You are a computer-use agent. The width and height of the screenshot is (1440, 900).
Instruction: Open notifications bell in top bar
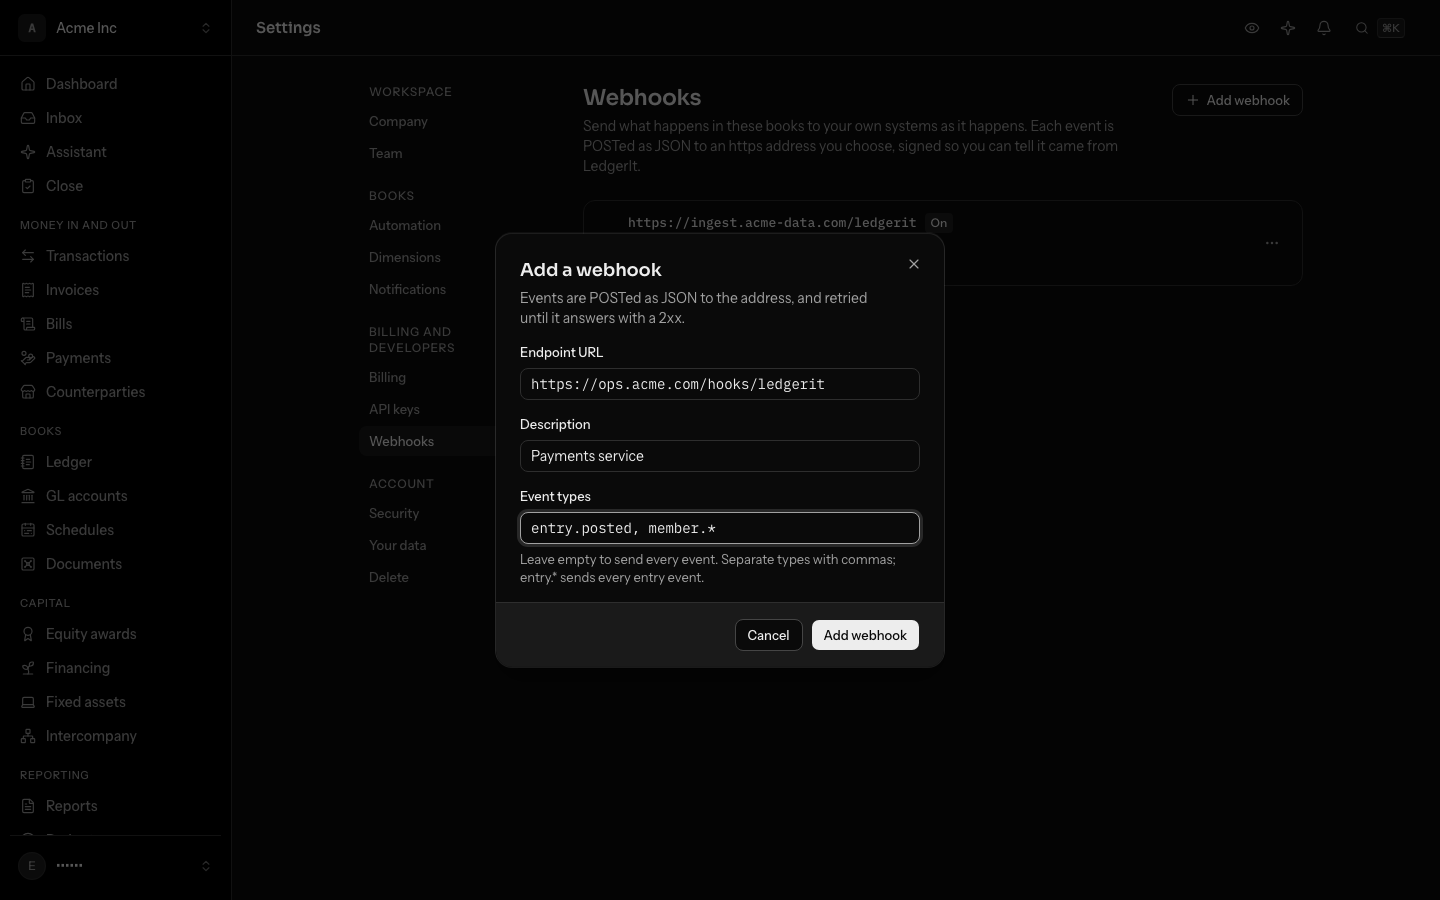coord(1324,28)
